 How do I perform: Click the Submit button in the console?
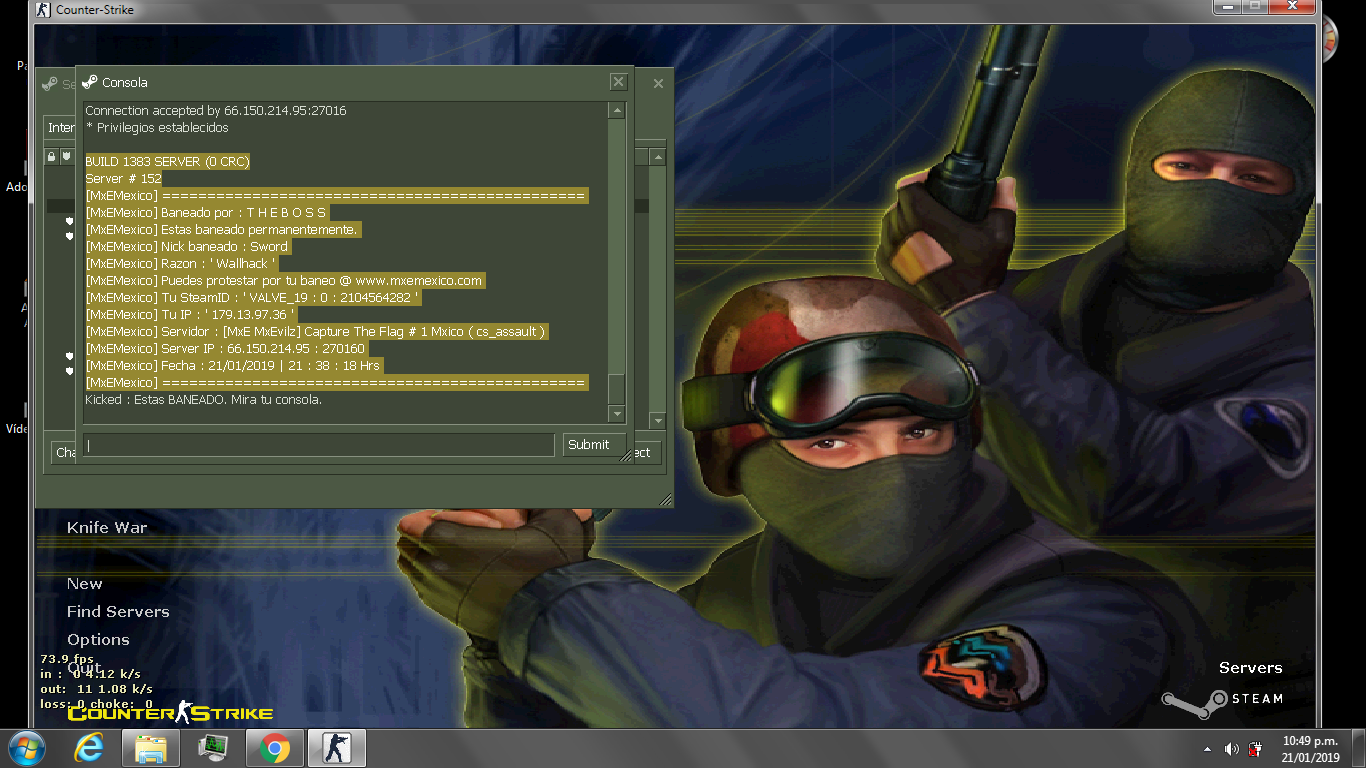pyautogui.click(x=594, y=445)
